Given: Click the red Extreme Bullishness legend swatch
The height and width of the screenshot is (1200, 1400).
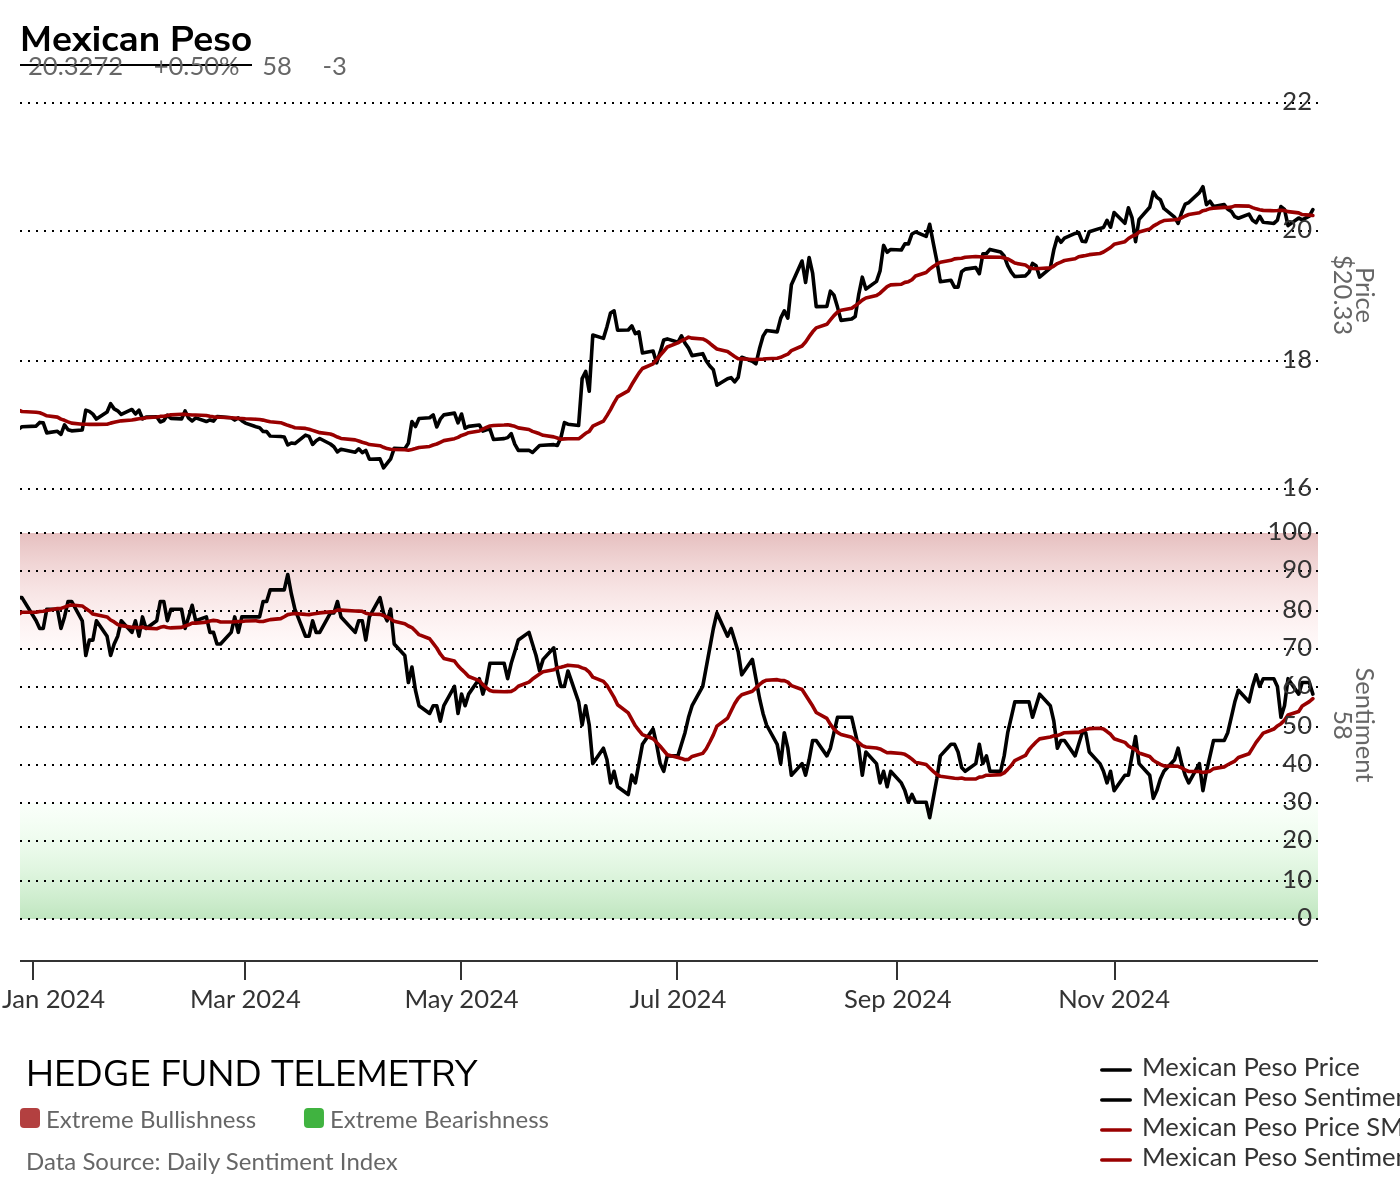Looking at the screenshot, I should [30, 1119].
